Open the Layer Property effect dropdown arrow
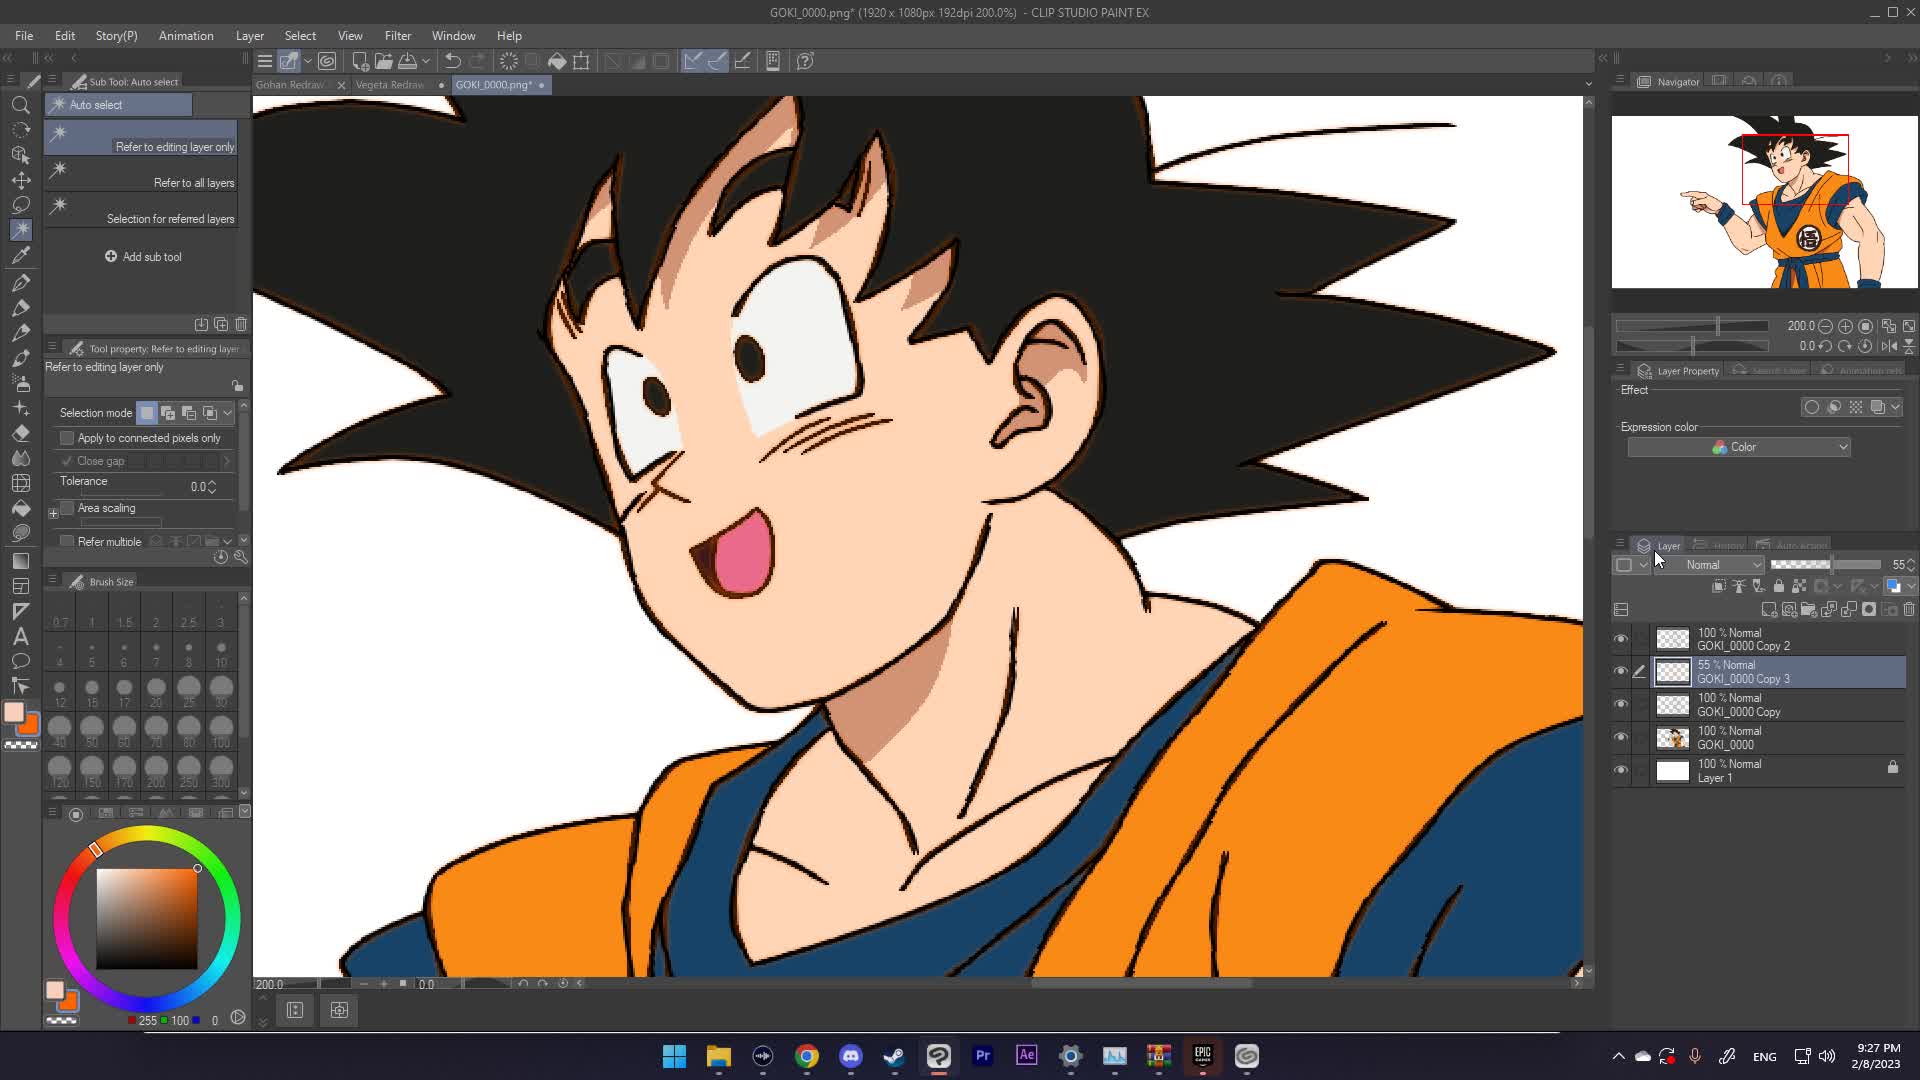Viewport: 1920px width, 1080px height. (1895, 407)
